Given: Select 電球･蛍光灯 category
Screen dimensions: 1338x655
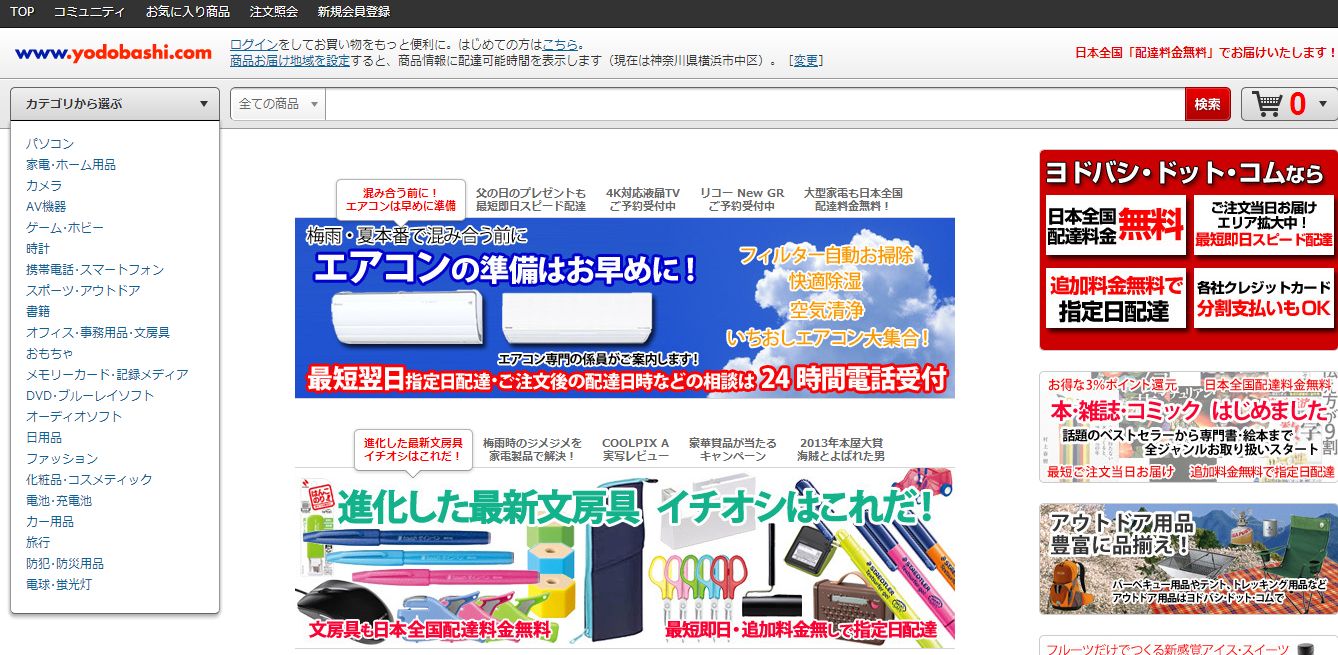Looking at the screenshot, I should click(59, 585).
